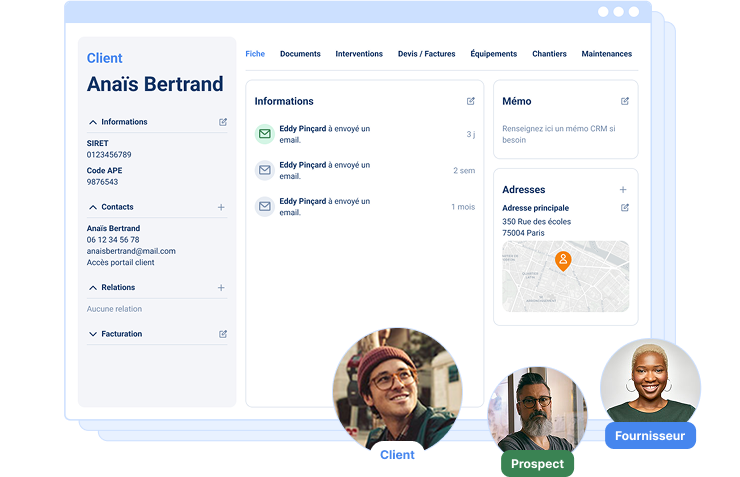
Task: Click the 2 sem timestamp
Action: tap(464, 170)
